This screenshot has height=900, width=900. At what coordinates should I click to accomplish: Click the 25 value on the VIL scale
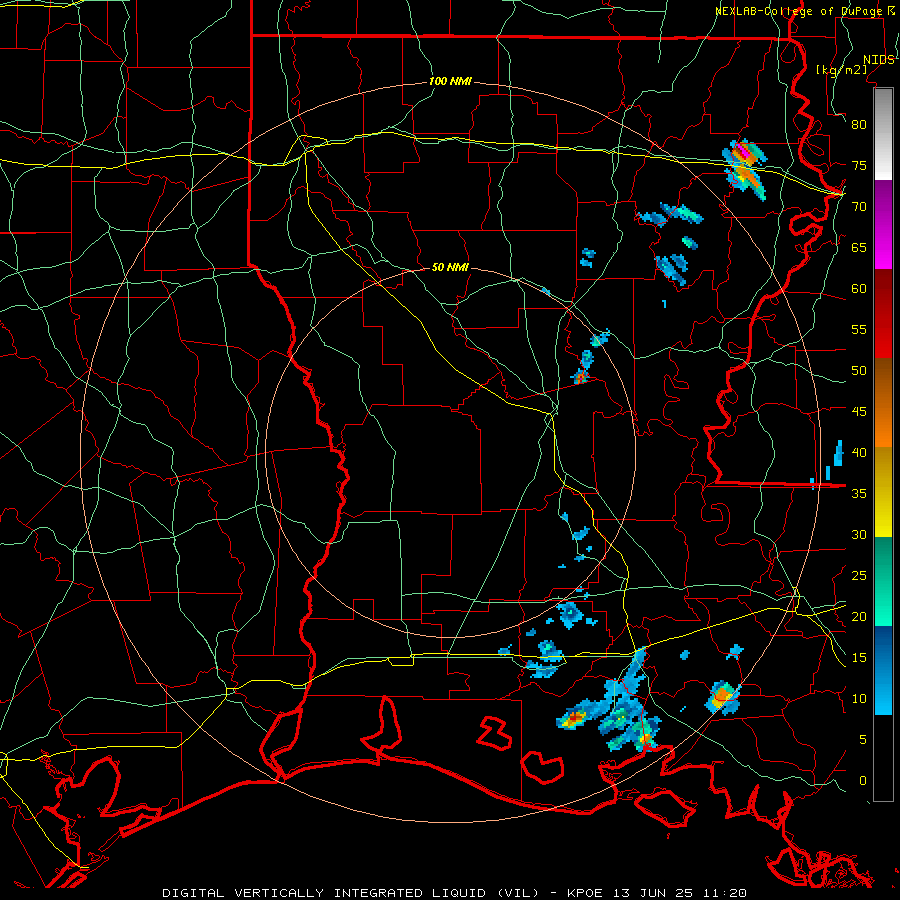[x=859, y=576]
